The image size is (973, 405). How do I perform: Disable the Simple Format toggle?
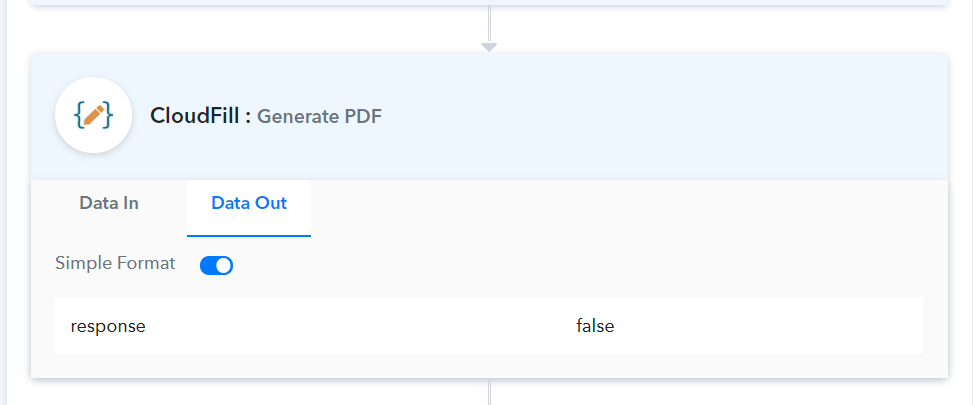point(216,265)
